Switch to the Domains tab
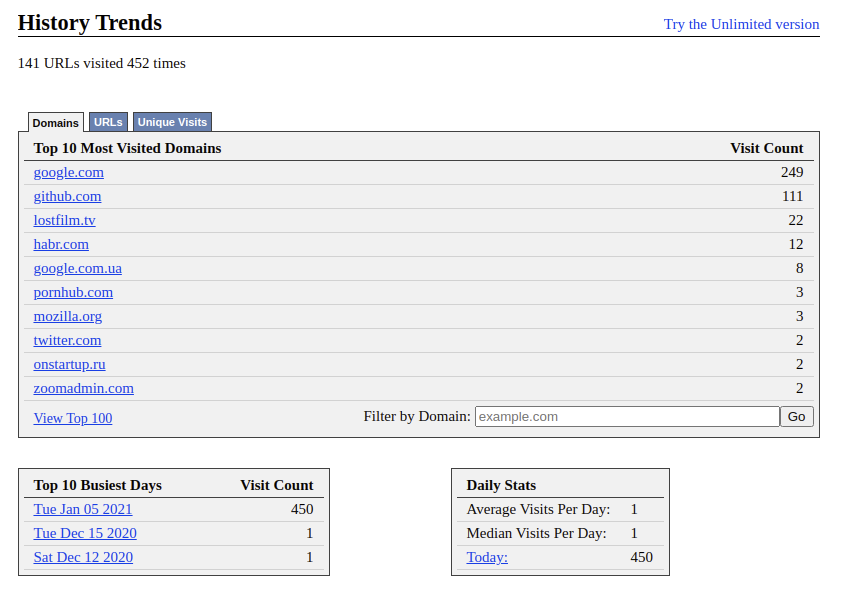The height and width of the screenshot is (596, 847). (x=55, y=123)
